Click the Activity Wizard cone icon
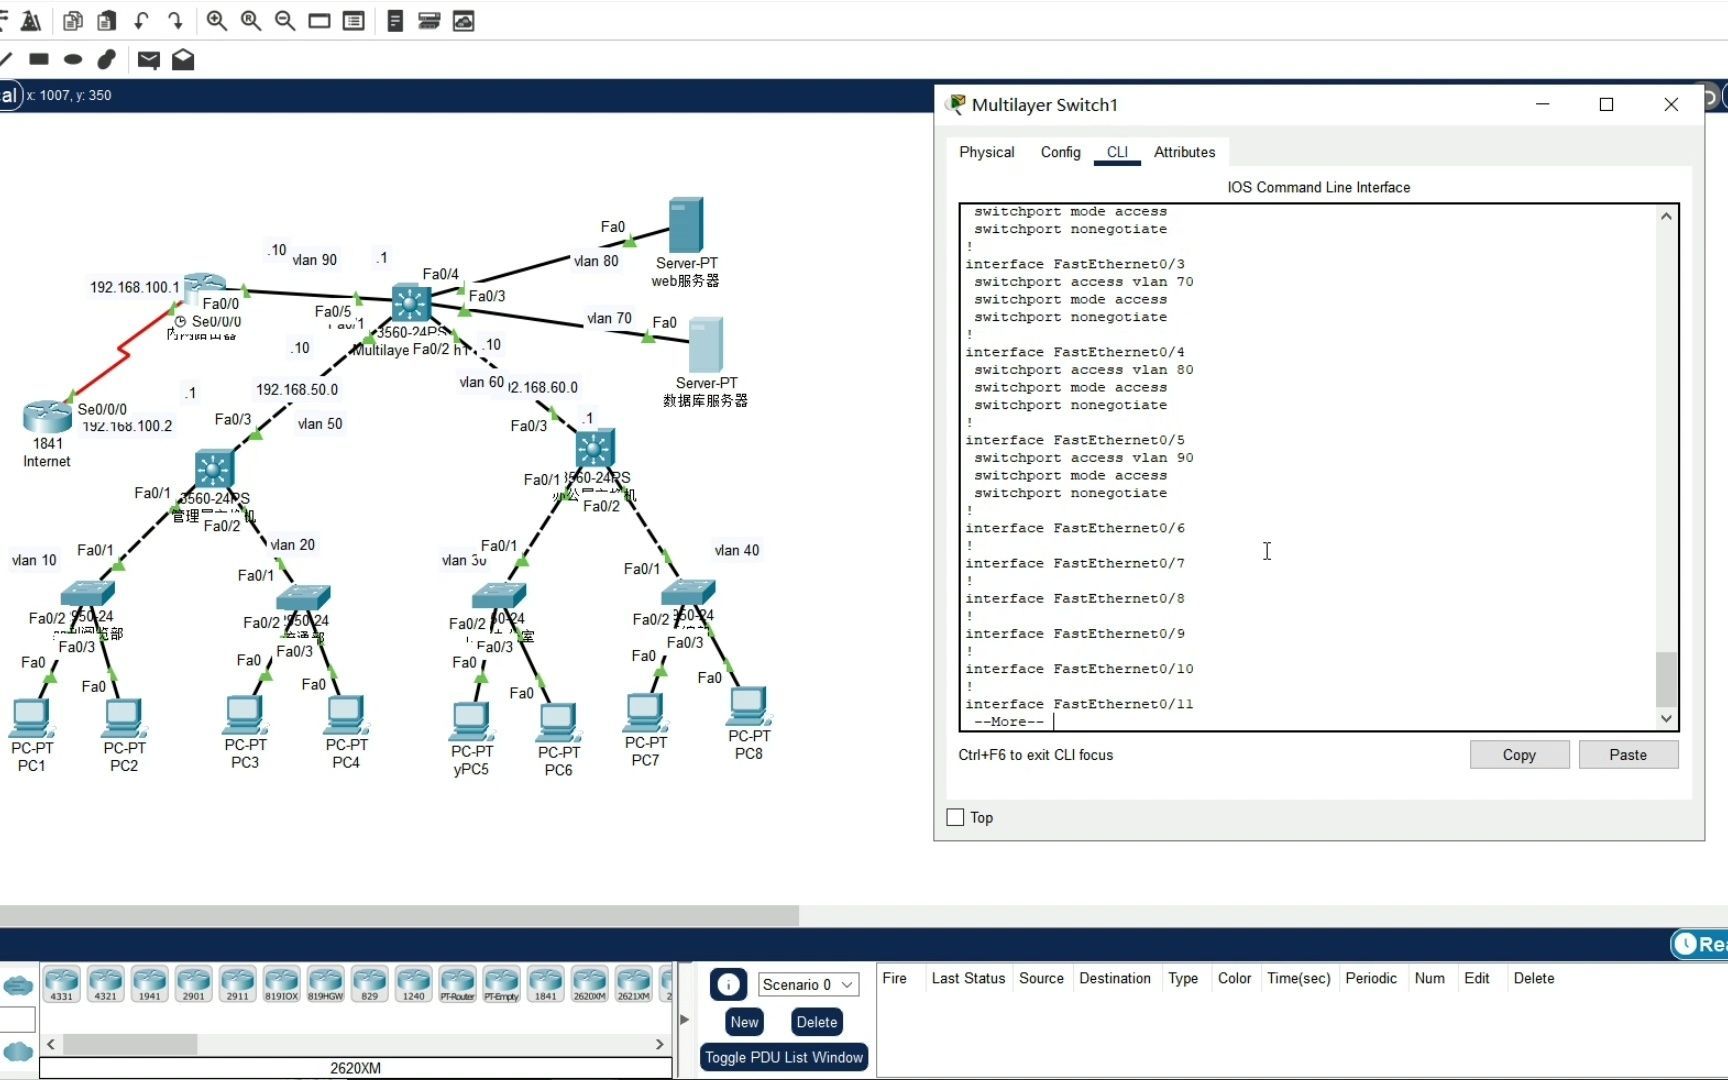 (31, 20)
